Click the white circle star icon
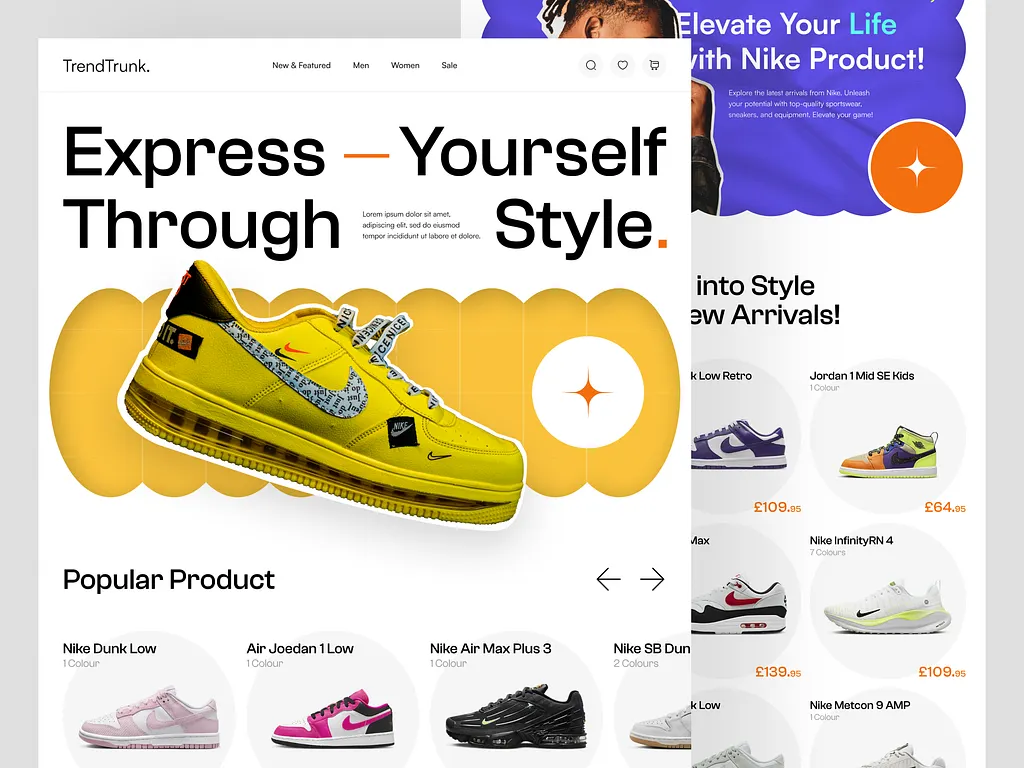 (588, 392)
